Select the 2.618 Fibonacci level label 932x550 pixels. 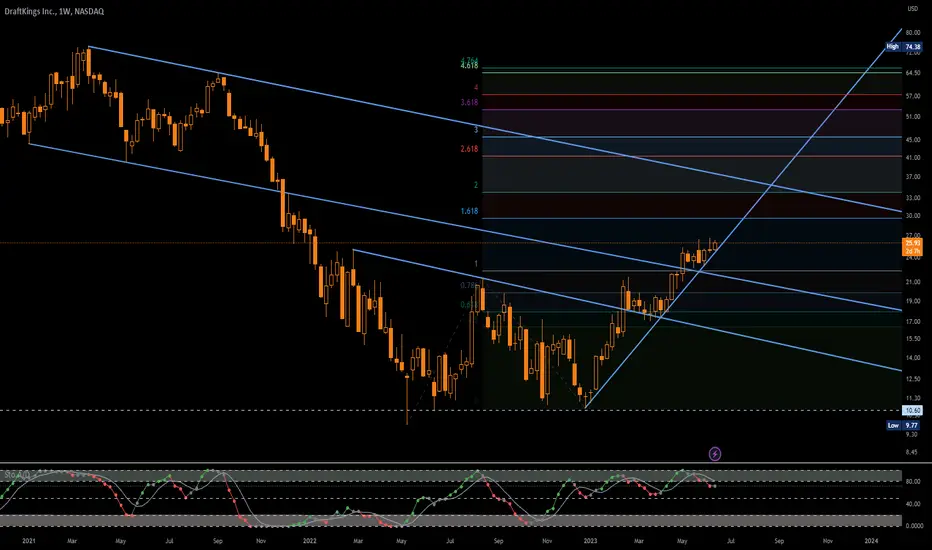(x=469, y=149)
